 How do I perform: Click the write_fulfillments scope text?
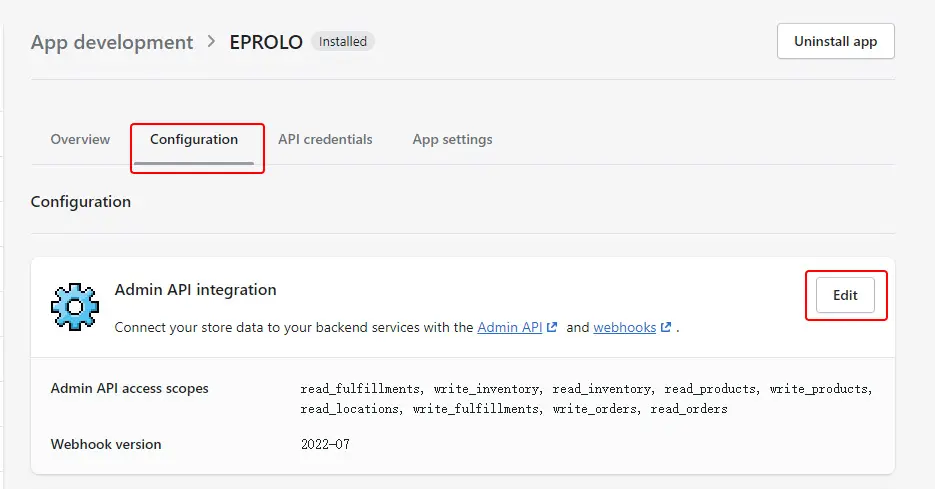[476, 409]
